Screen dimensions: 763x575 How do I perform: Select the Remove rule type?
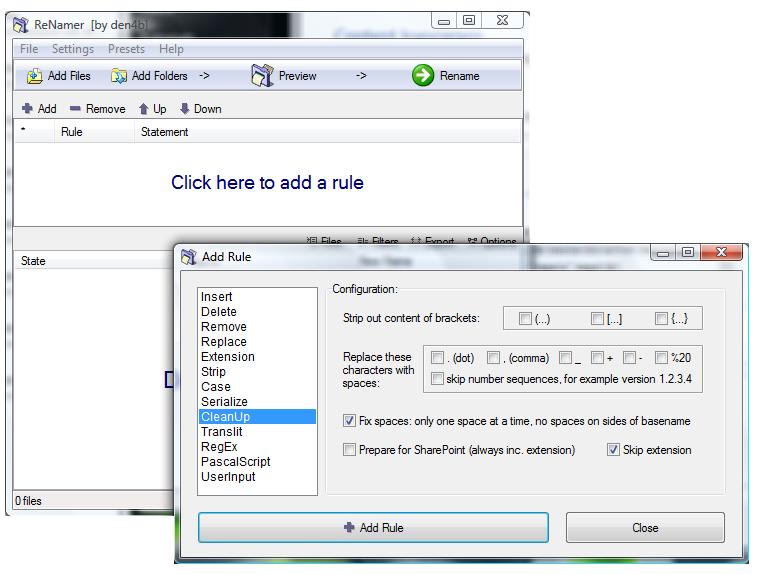tap(257, 327)
